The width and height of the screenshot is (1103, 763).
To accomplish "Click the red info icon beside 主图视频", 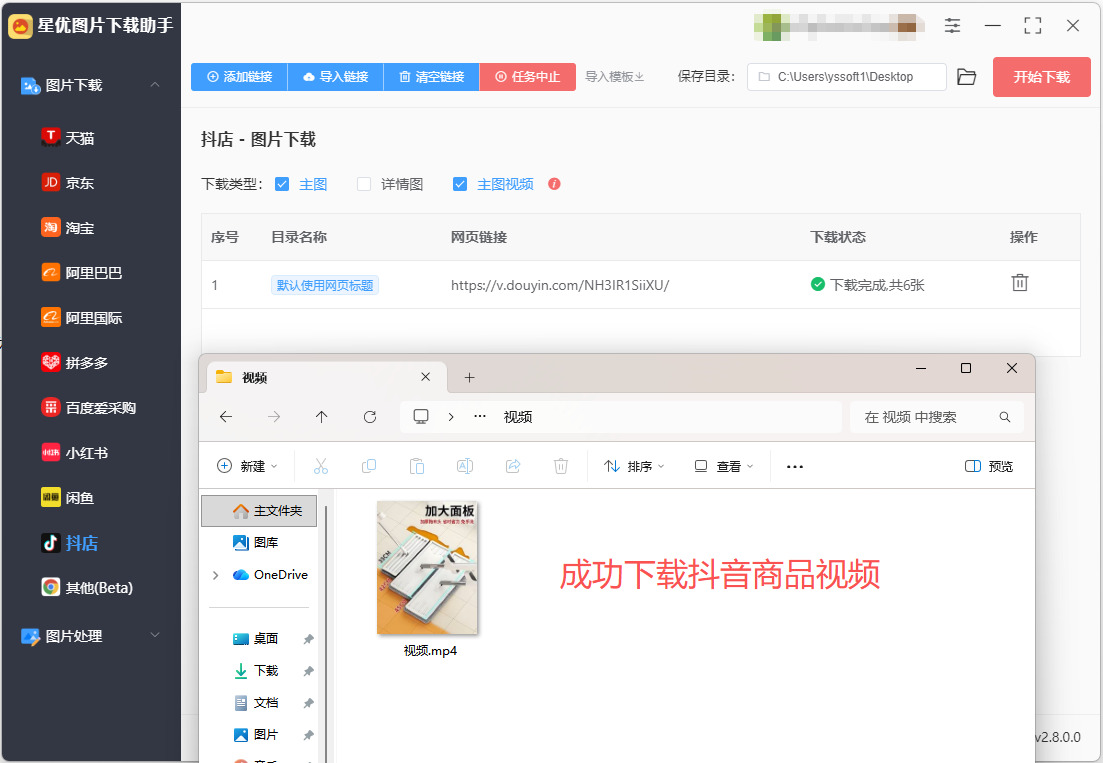I will [x=554, y=184].
